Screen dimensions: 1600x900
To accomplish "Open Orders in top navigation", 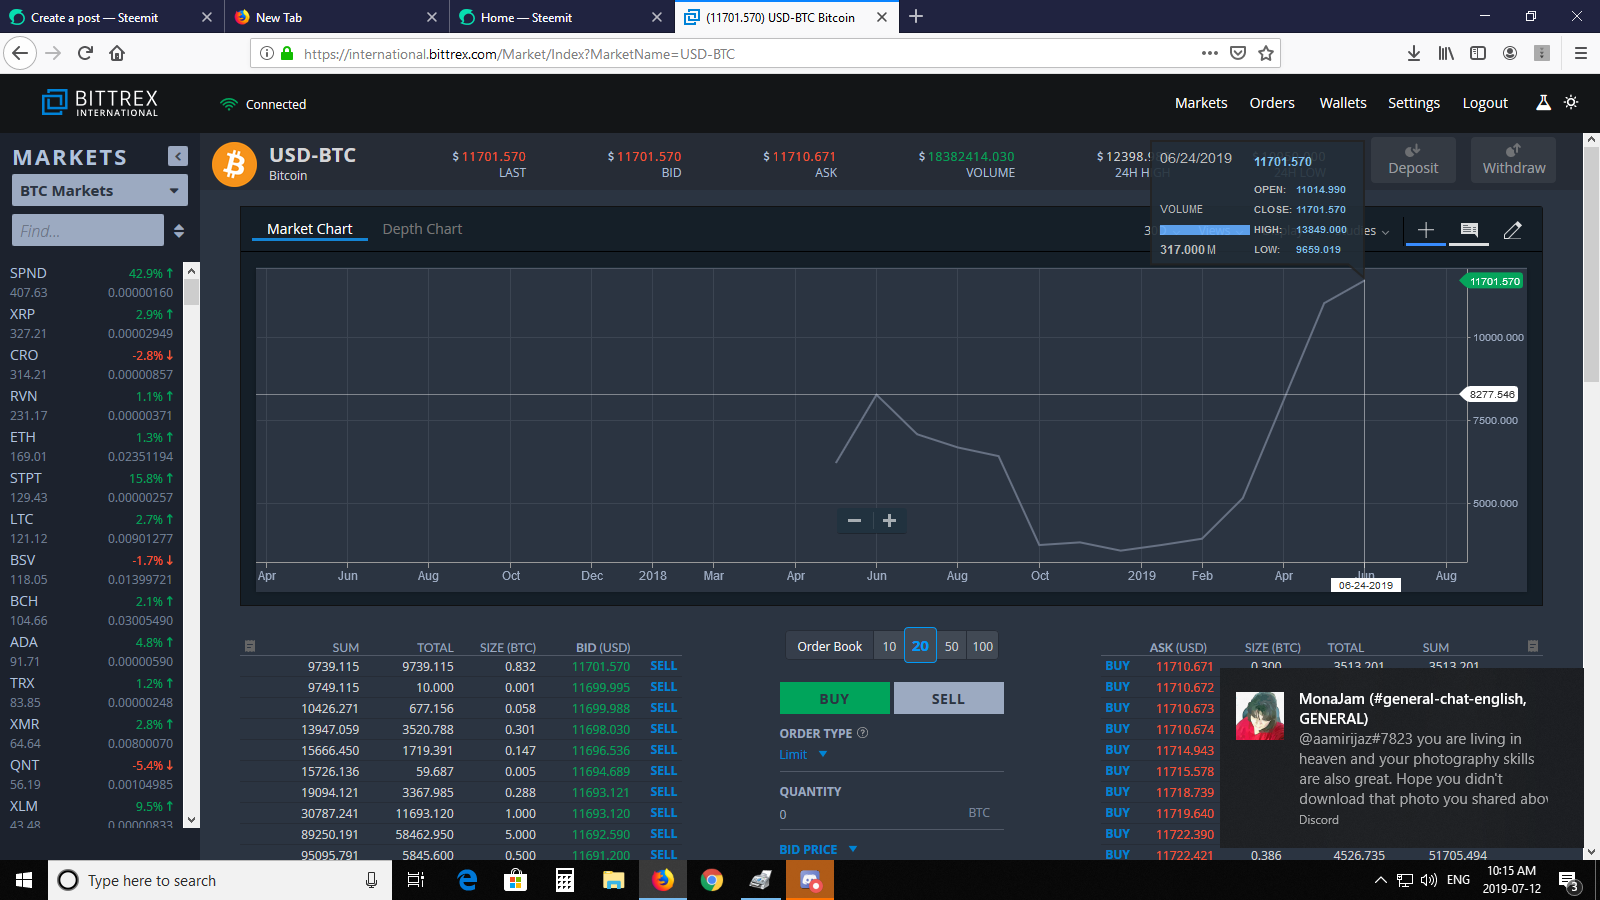I will click(x=1272, y=103).
